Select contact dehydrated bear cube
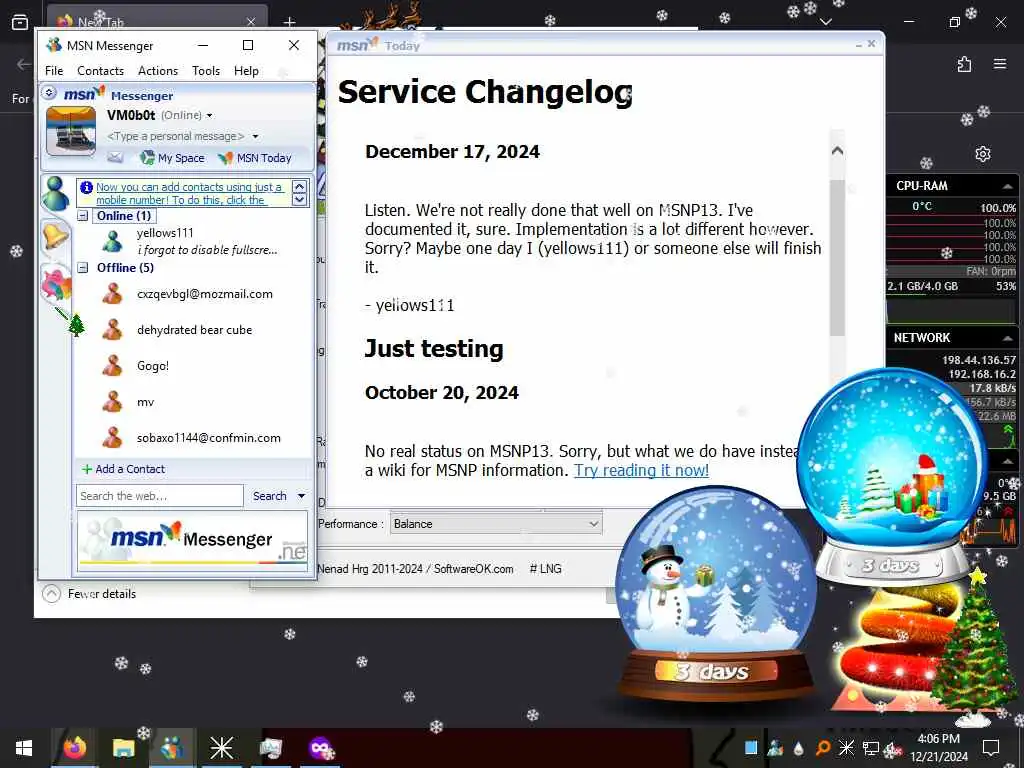Image resolution: width=1024 pixels, height=768 pixels. 194,330
